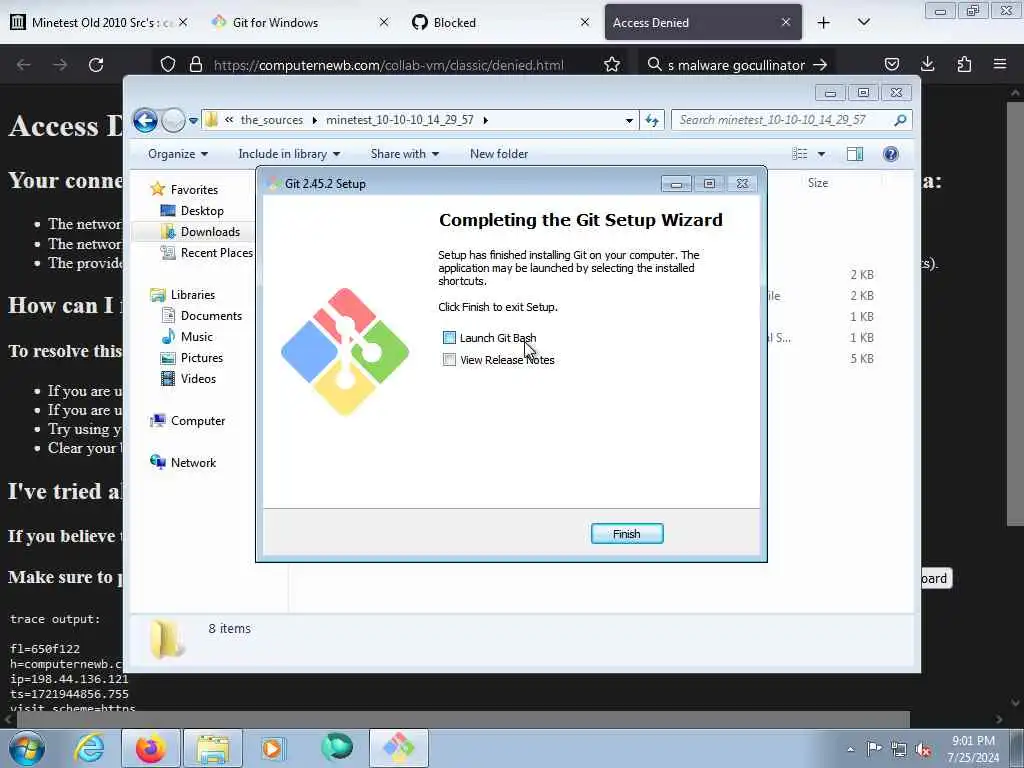Open Include in library menu
Screen dimensions: 1024x768
pos(289,154)
